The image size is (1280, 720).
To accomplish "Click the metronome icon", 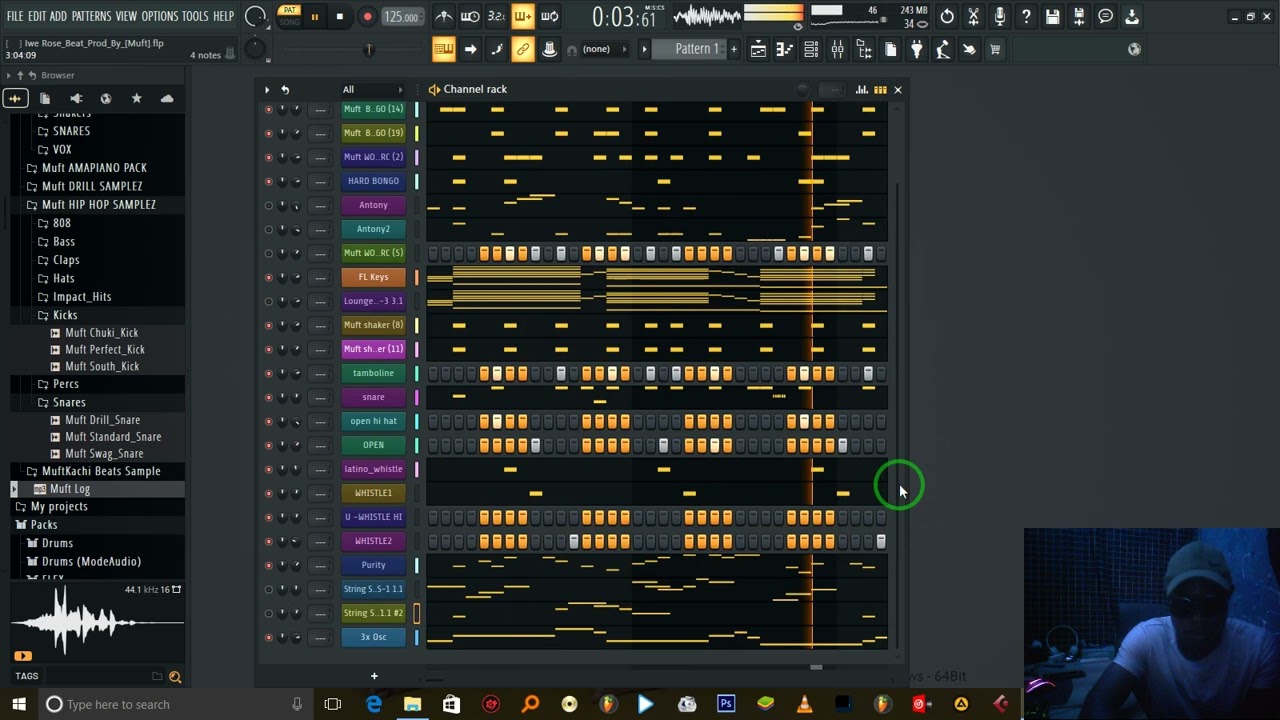I will [x=443, y=16].
